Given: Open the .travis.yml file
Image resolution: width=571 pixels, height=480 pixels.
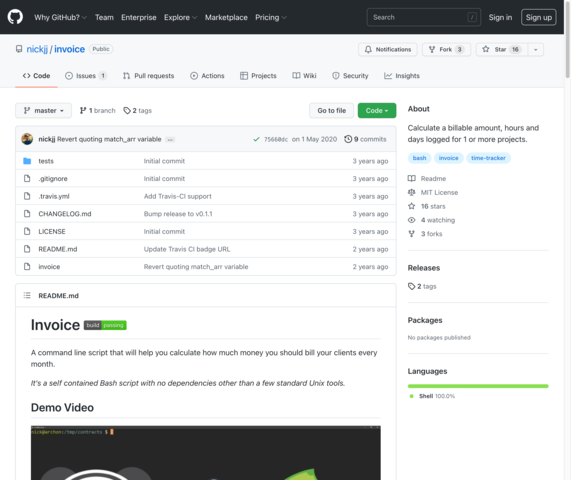Looking at the screenshot, I should 54,196.
